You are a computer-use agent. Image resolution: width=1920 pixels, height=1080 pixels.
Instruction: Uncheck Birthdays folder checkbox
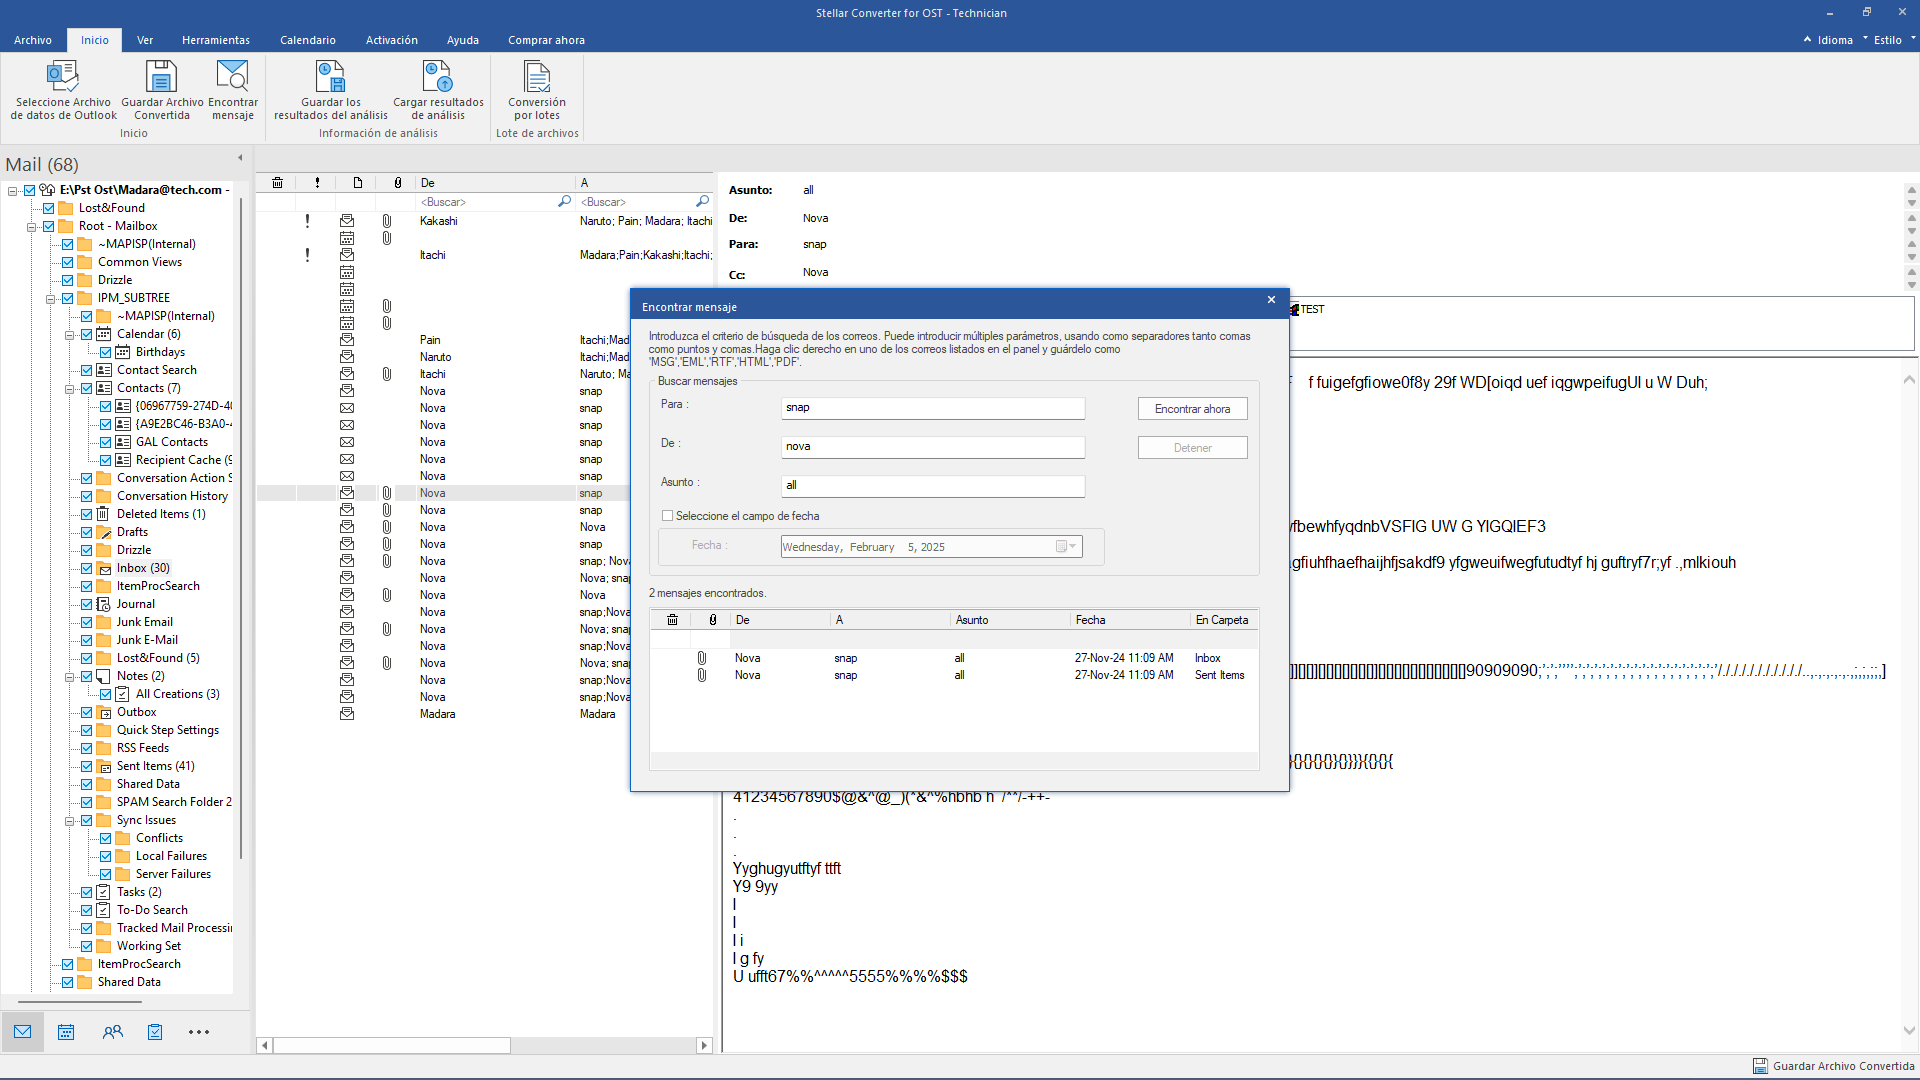(x=106, y=352)
